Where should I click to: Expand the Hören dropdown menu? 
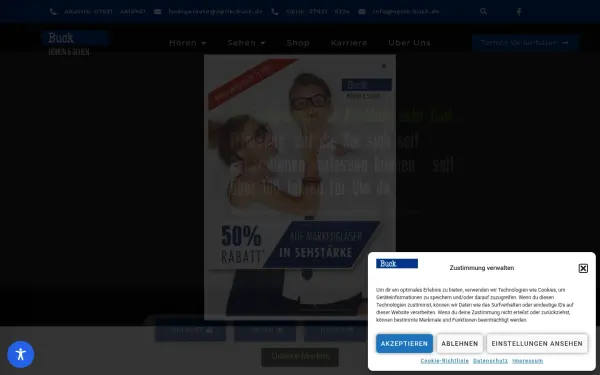pos(188,43)
